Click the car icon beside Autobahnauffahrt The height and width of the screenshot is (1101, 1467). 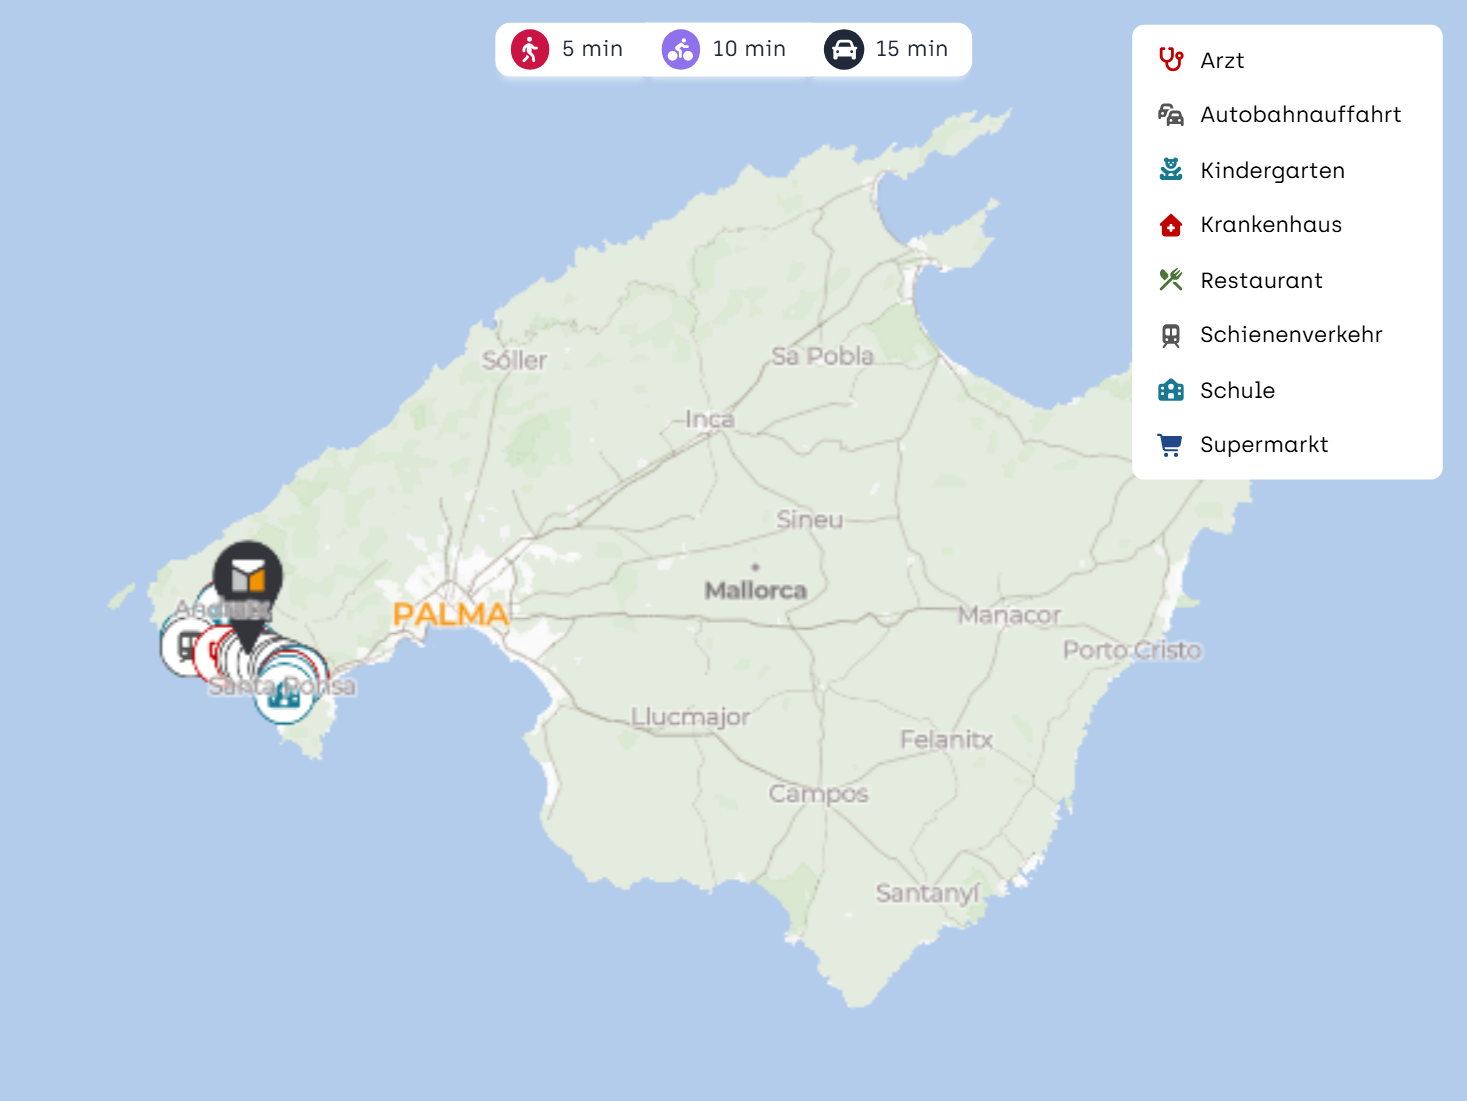pyautogui.click(x=1170, y=115)
